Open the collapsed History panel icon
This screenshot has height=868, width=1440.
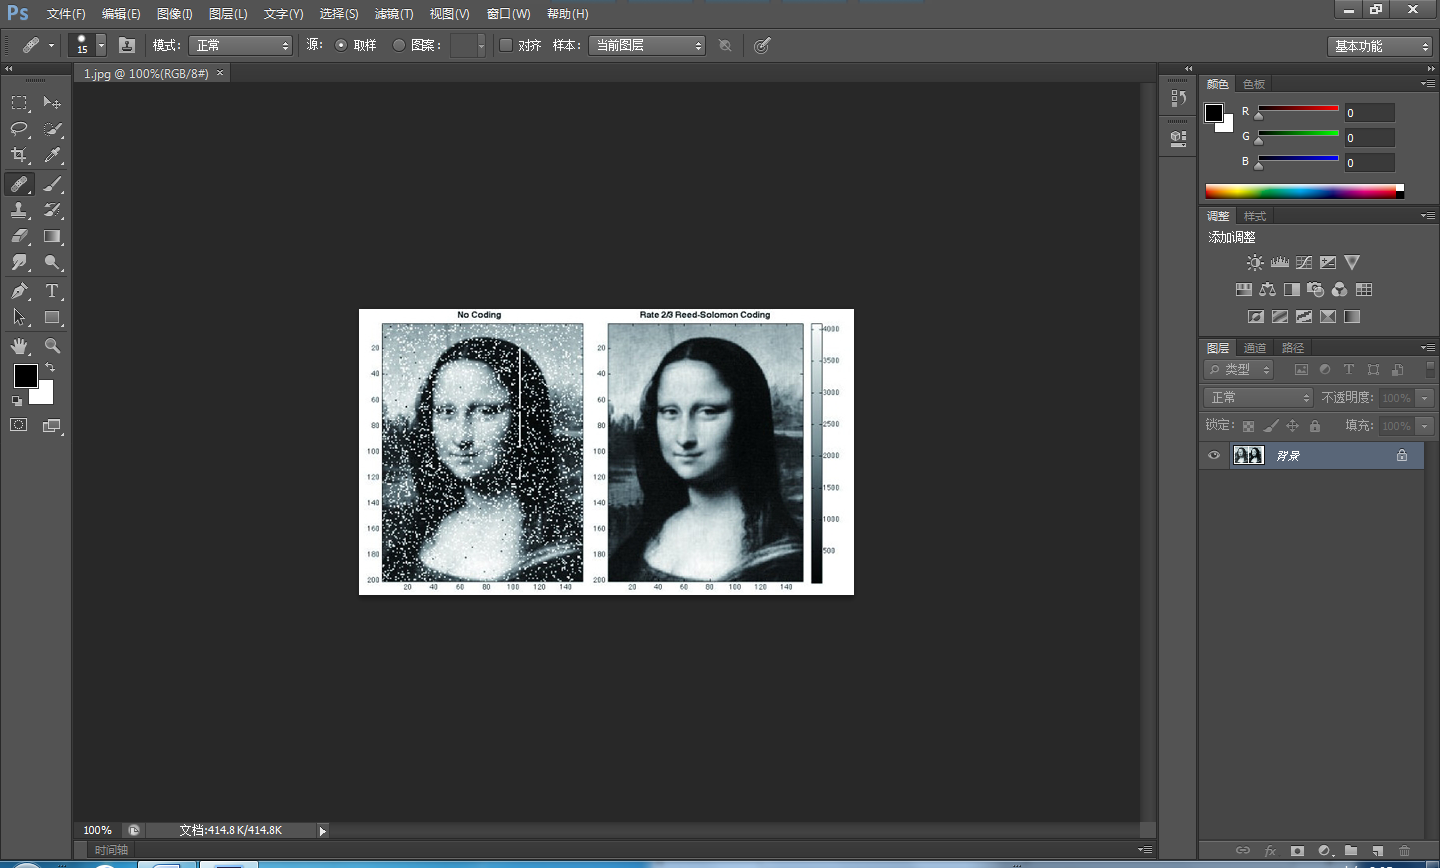click(1179, 99)
